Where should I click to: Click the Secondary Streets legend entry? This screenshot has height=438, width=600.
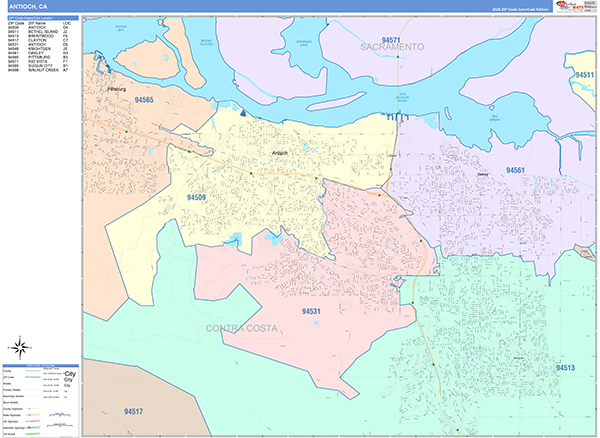pyautogui.click(x=13, y=396)
